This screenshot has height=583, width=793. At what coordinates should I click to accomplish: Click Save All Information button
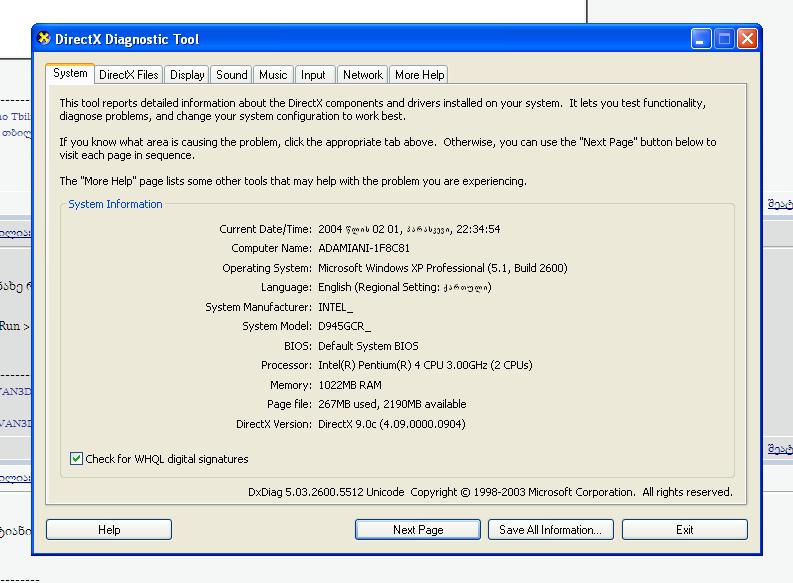(x=551, y=529)
